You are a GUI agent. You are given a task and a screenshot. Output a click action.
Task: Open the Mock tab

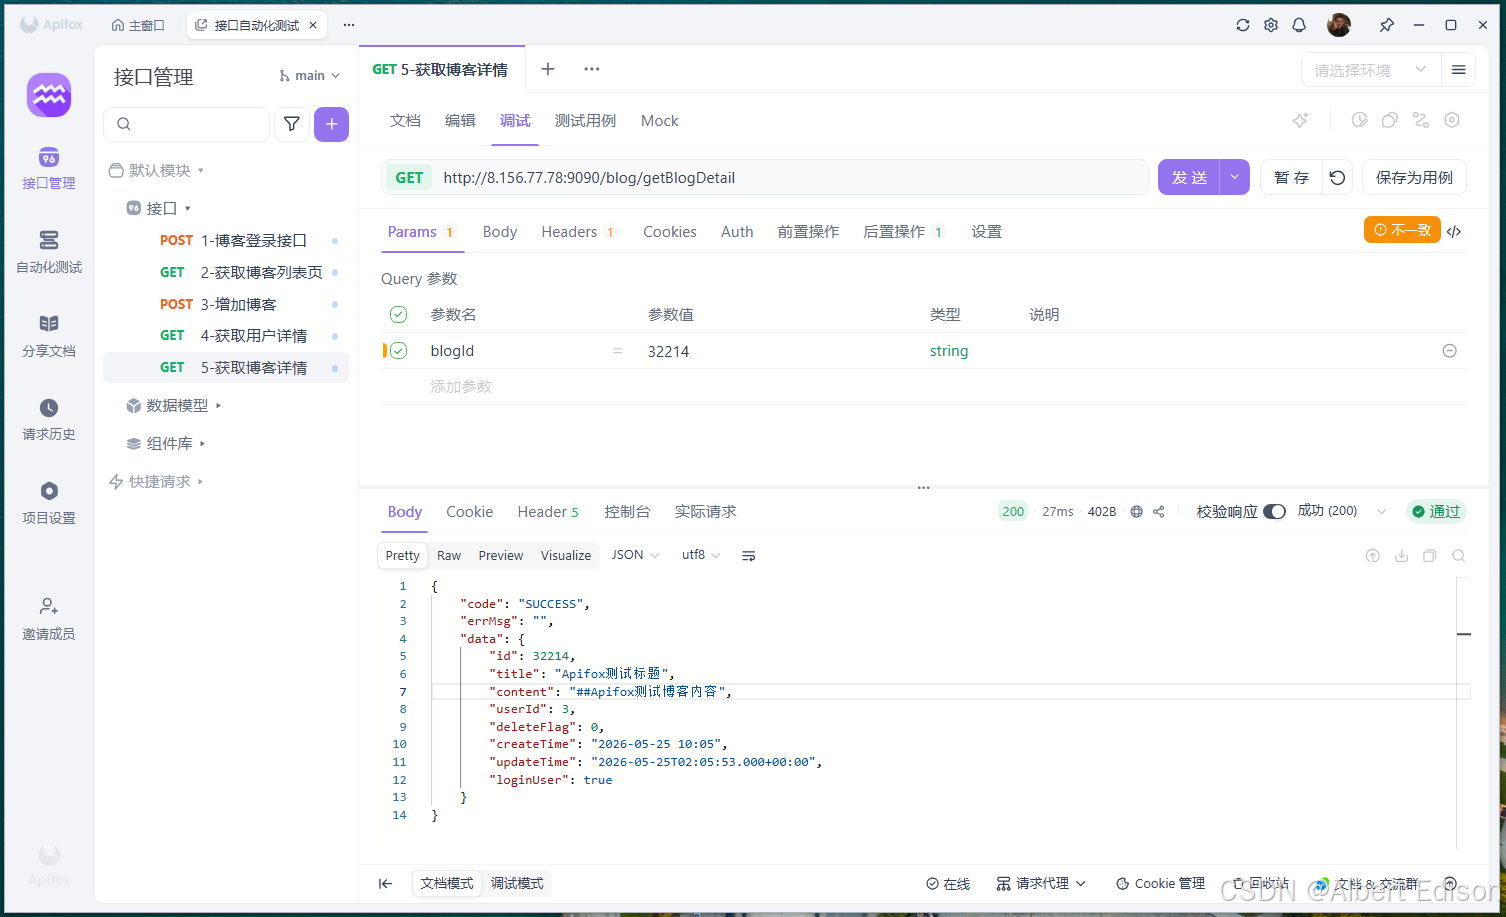coord(660,121)
